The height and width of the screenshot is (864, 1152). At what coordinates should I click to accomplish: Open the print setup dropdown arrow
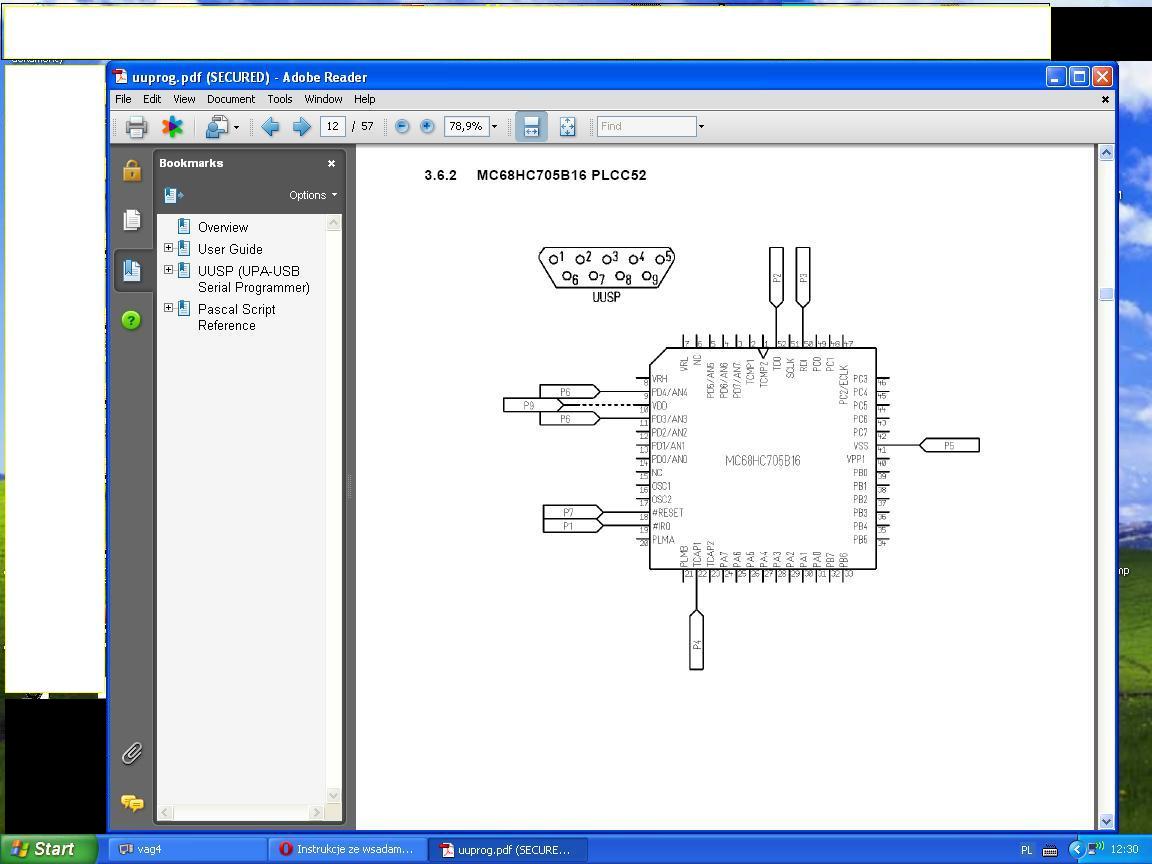pyautogui.click(x=237, y=128)
